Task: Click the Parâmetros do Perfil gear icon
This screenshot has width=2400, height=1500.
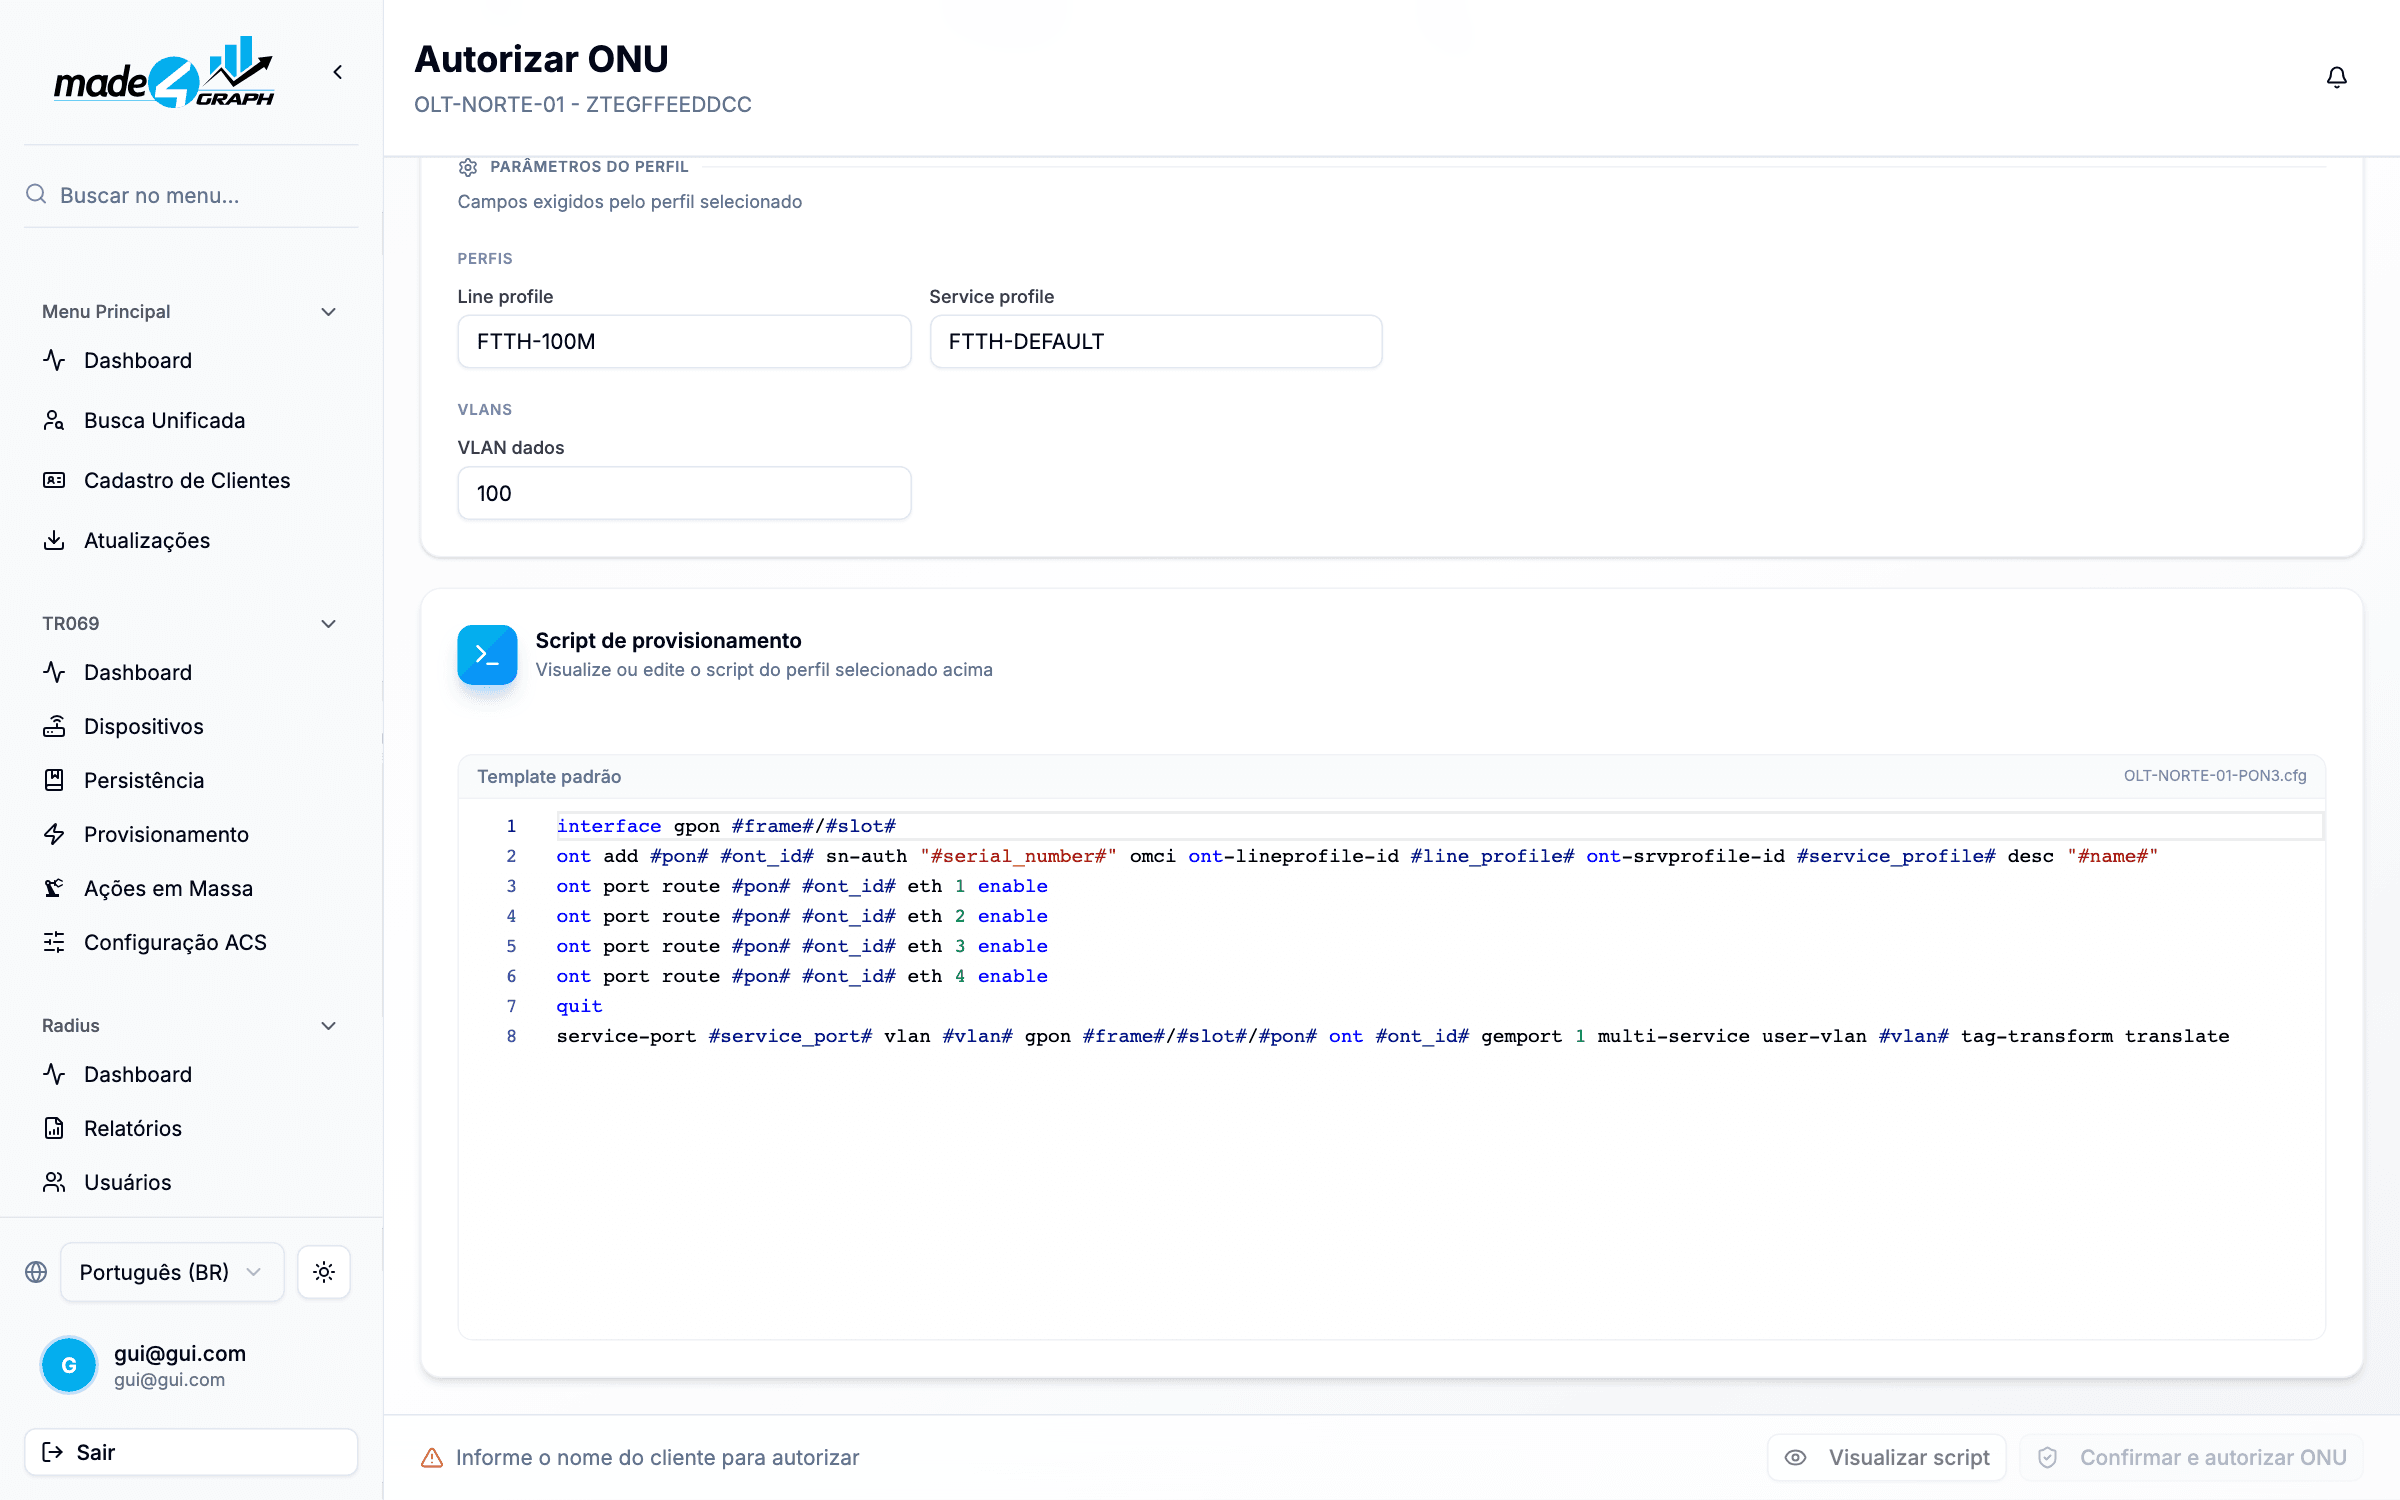Action: pyautogui.click(x=467, y=167)
